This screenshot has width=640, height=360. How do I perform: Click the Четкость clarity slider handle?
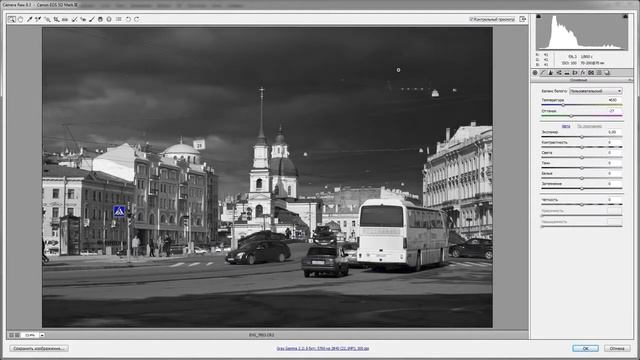[582, 204]
